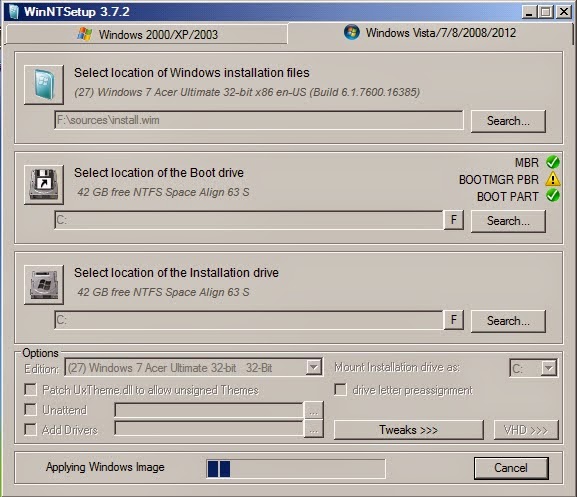This screenshot has height=497, width=577.
Task: Search for Windows installation files location
Action: pos(508,121)
